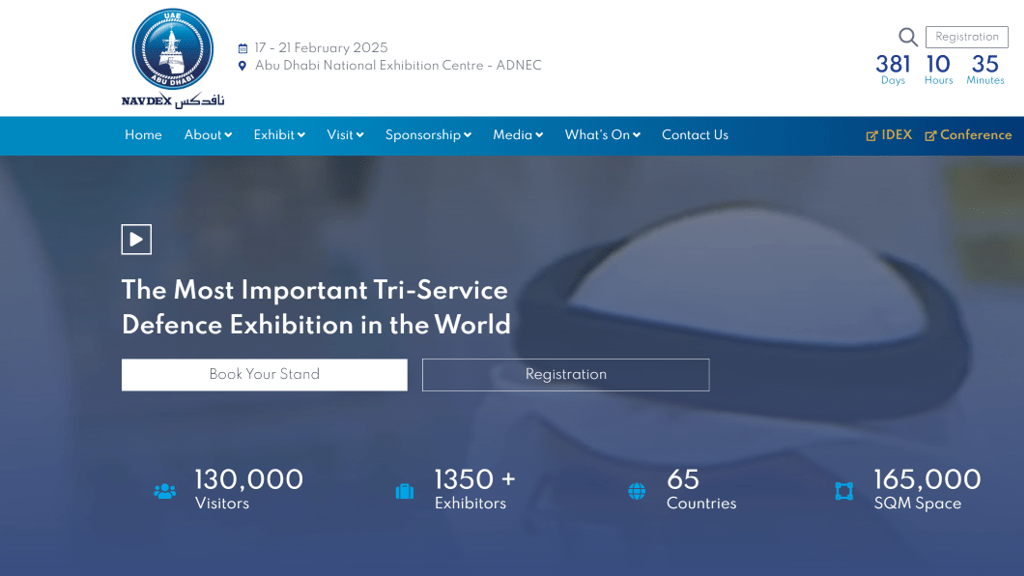
Task: Click the NAVDEX Abu Dhabi logo
Action: click(x=172, y=58)
